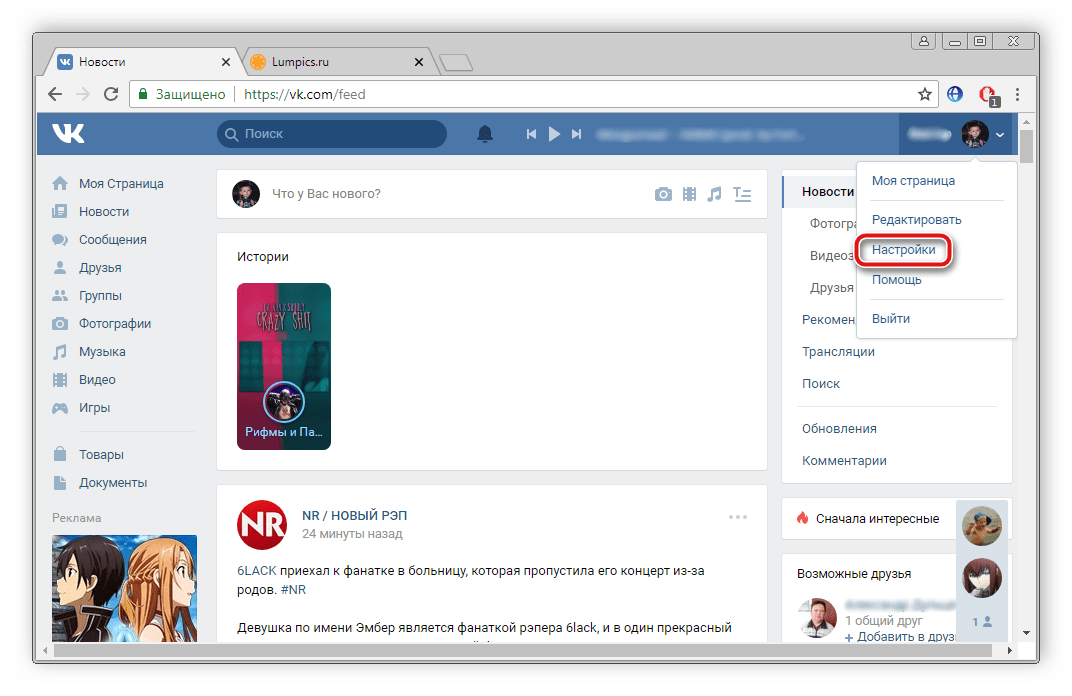Open Друзья in the left sidebar
The height and width of the screenshot is (696, 1072).
tap(100, 268)
